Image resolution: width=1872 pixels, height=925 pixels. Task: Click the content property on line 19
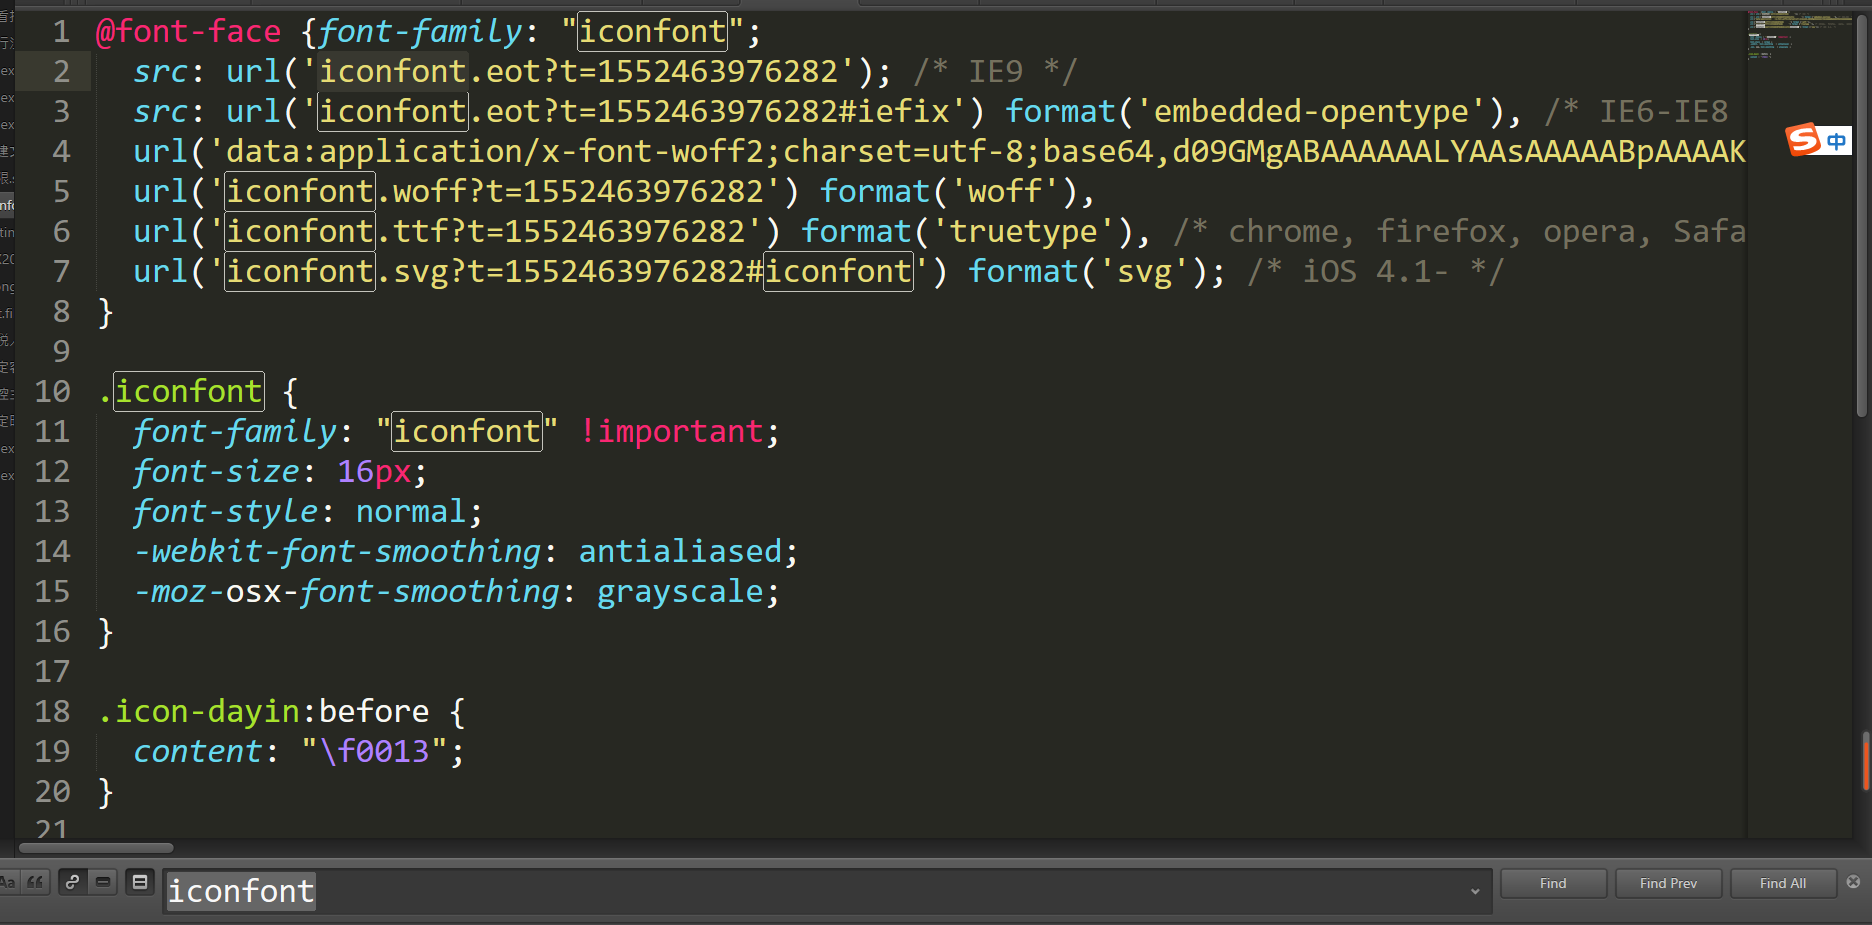click(x=198, y=752)
